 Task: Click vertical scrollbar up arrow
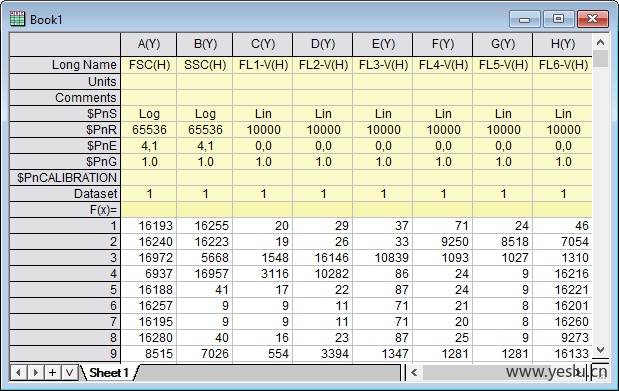[x=600, y=42]
